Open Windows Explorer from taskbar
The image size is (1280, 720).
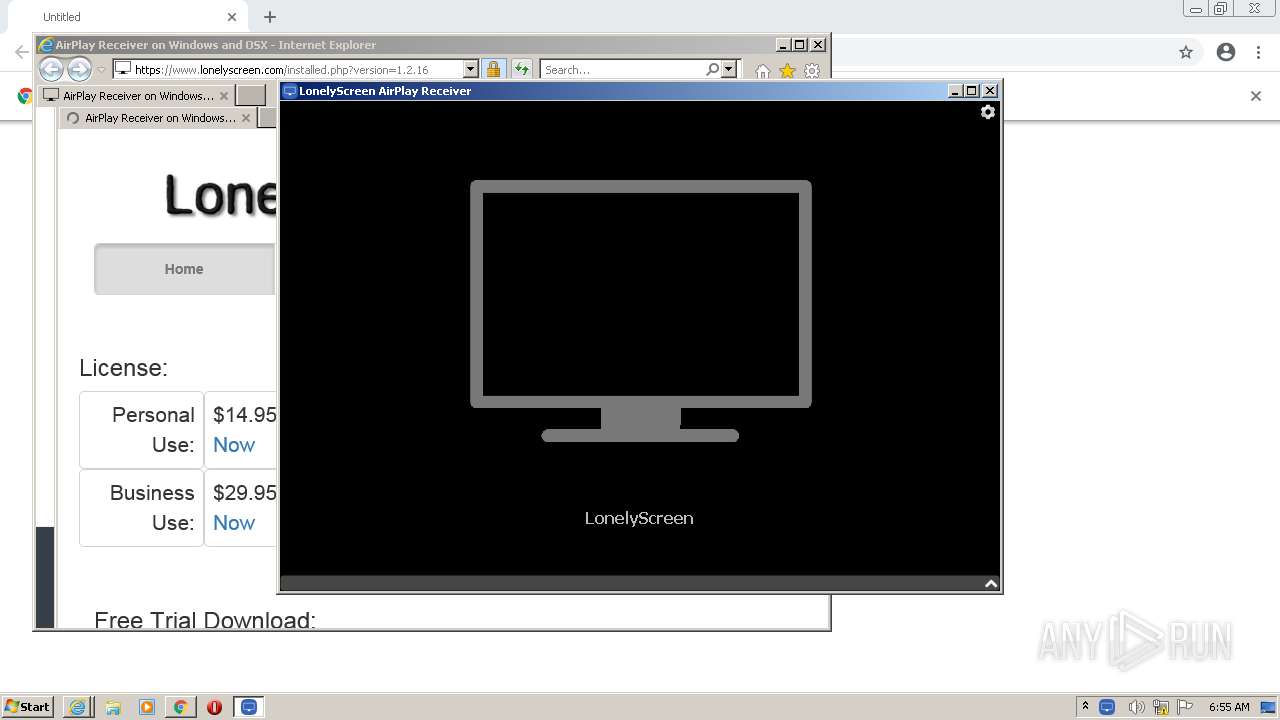pyautogui.click(x=113, y=707)
